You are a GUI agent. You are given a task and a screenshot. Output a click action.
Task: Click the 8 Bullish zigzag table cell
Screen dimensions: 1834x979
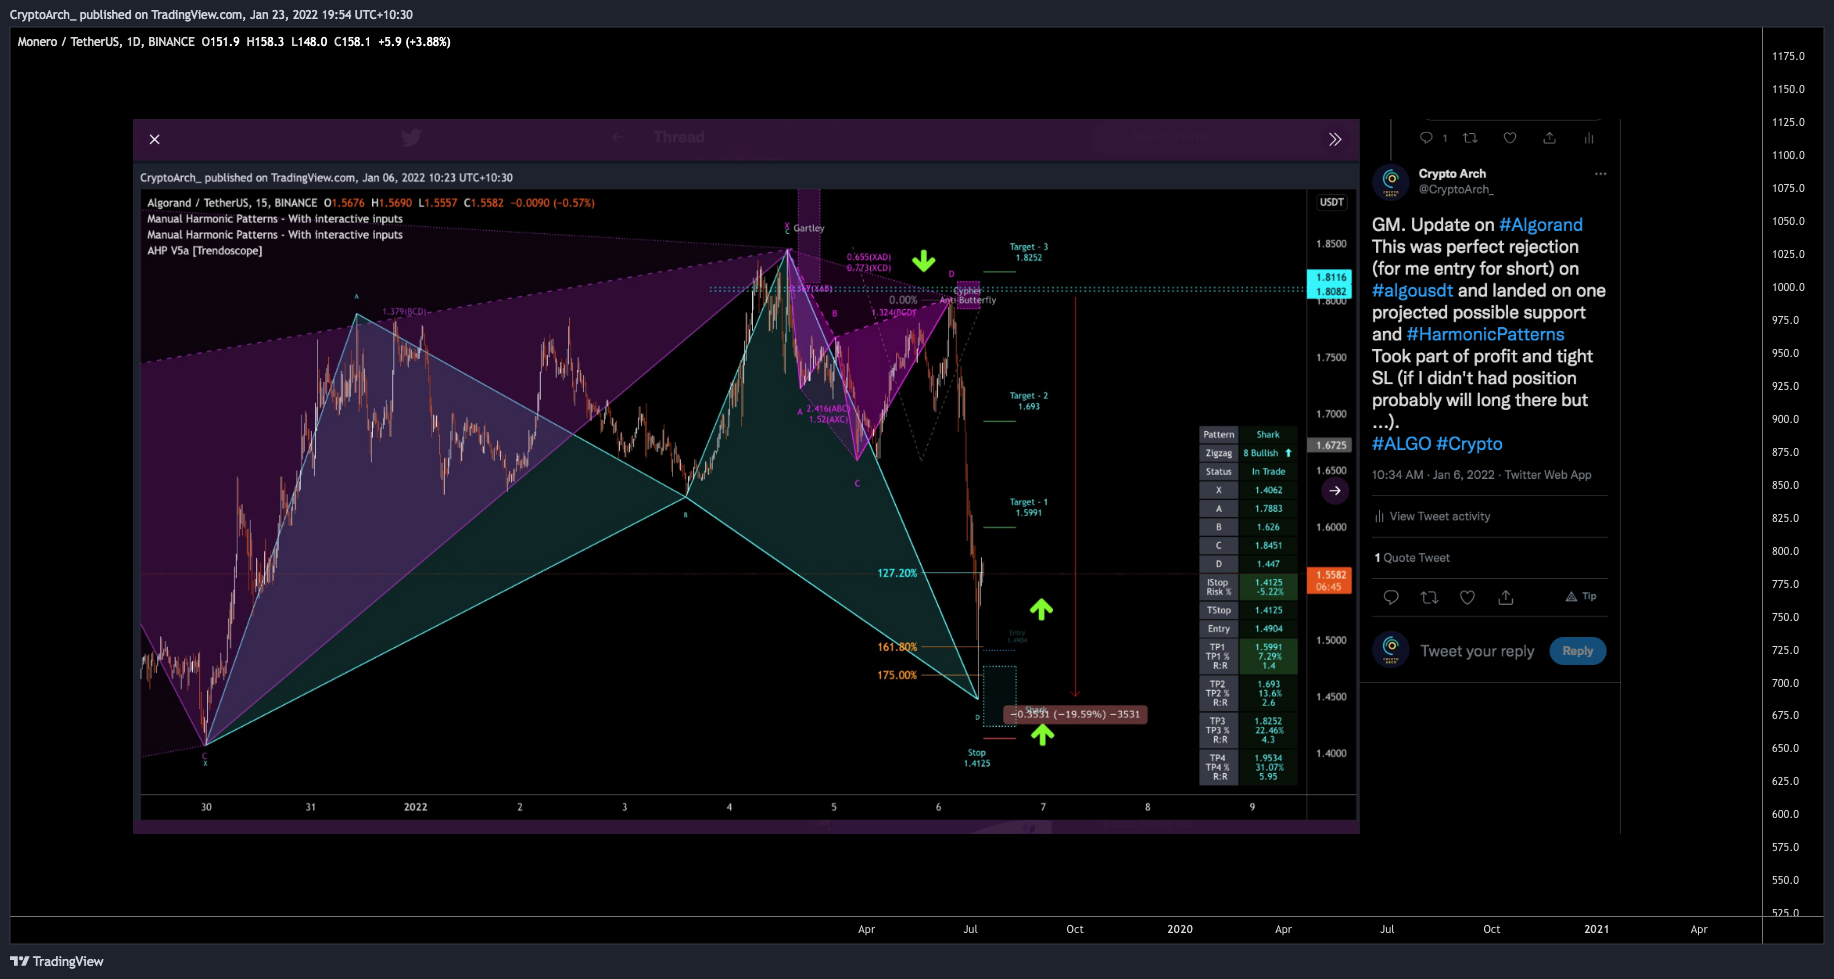point(1268,453)
